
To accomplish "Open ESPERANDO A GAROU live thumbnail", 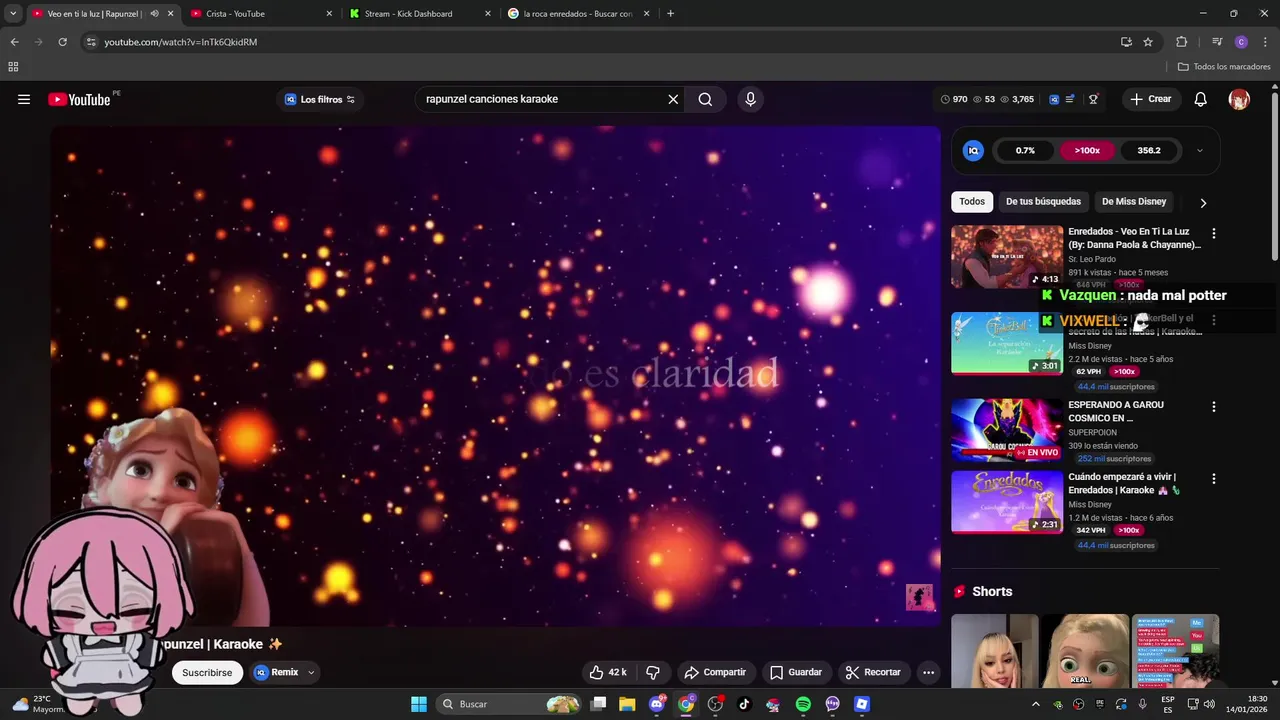I will point(1007,430).
